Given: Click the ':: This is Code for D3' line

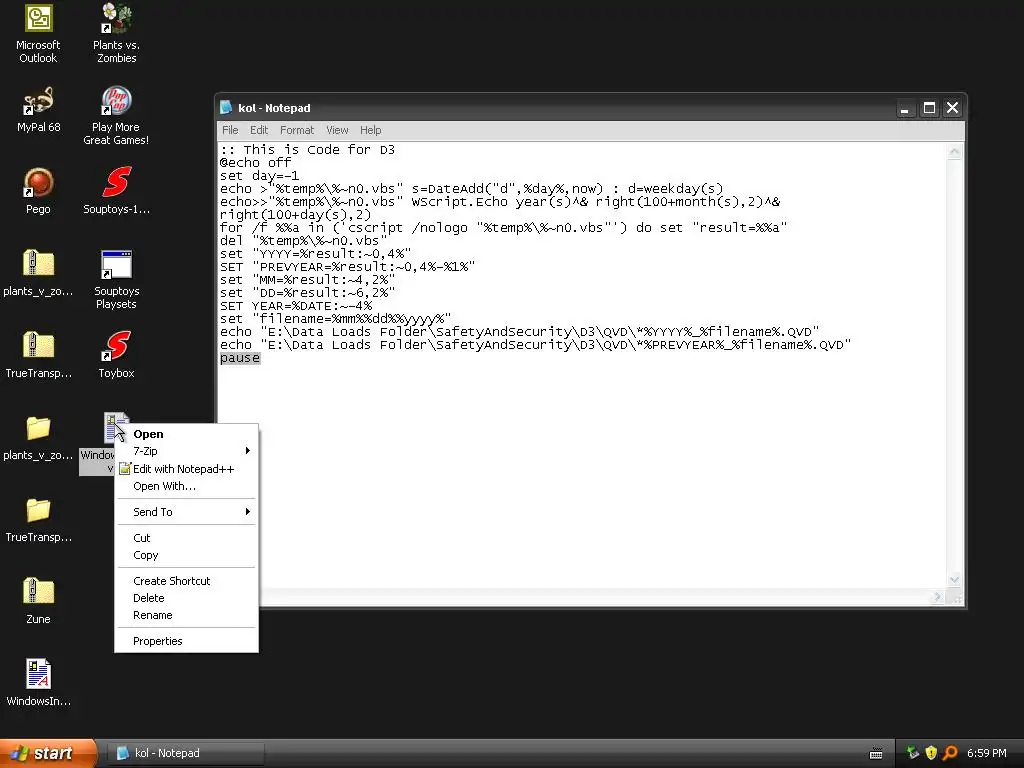Looking at the screenshot, I should click(x=307, y=150).
